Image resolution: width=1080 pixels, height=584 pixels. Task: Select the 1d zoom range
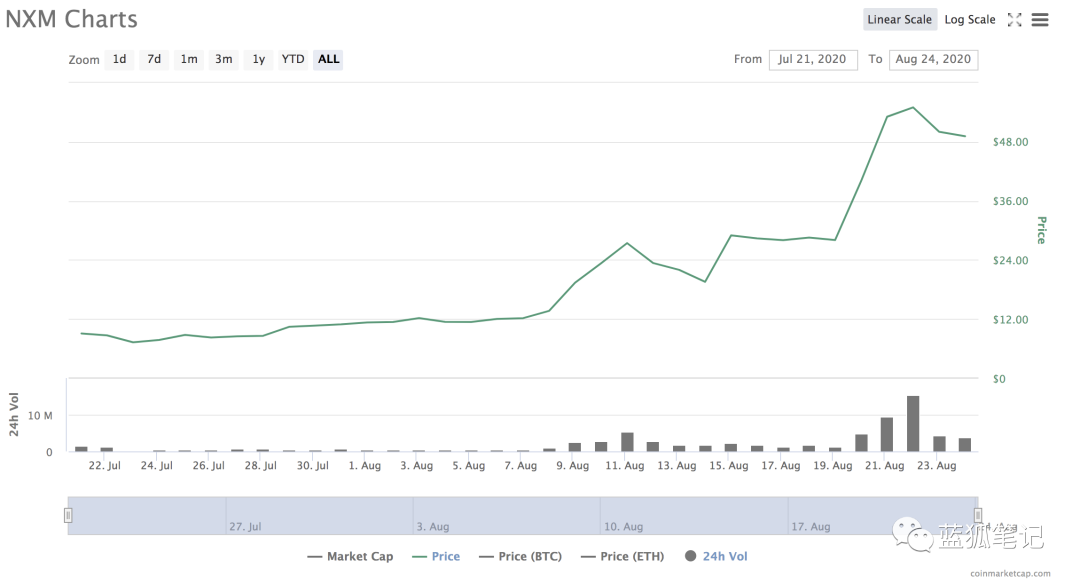[x=119, y=59]
